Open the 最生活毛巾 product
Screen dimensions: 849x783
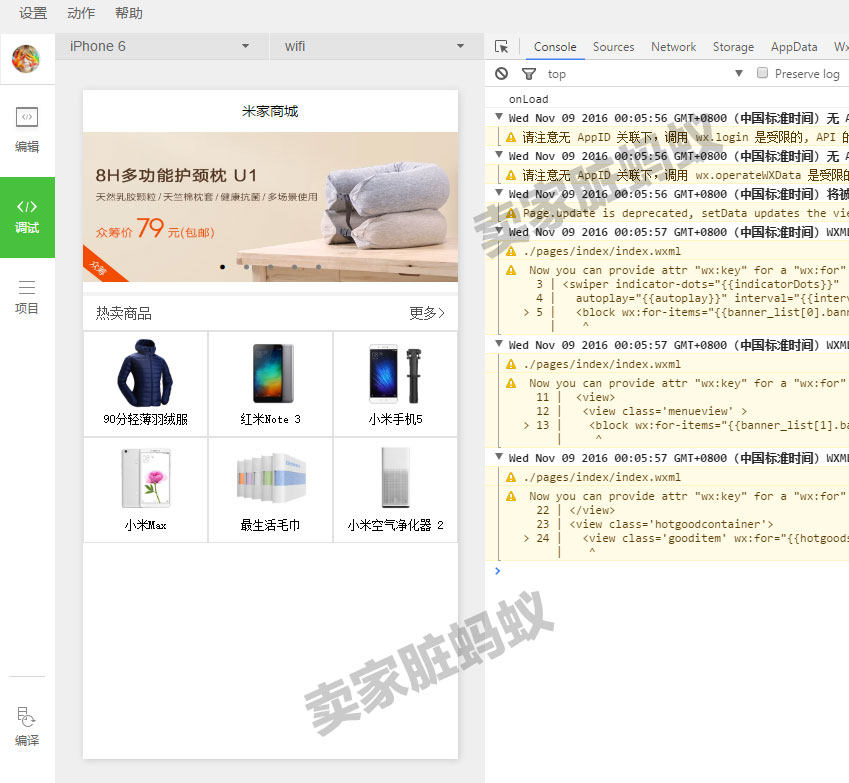(x=270, y=490)
